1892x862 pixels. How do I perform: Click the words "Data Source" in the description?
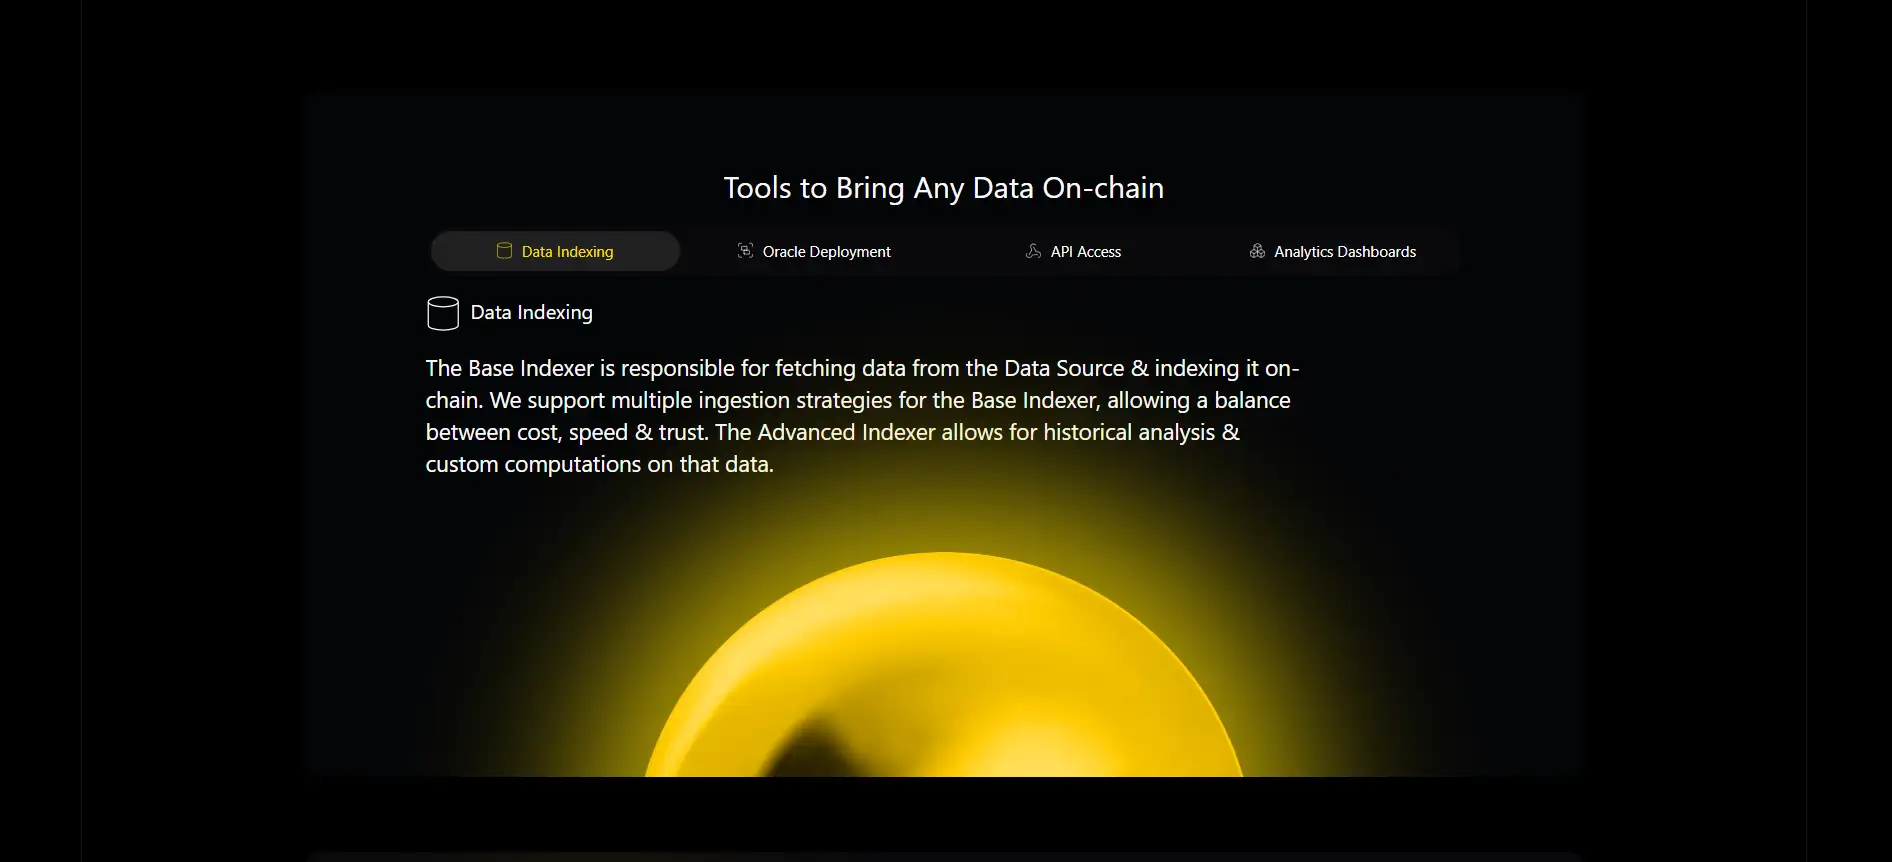[1064, 368]
